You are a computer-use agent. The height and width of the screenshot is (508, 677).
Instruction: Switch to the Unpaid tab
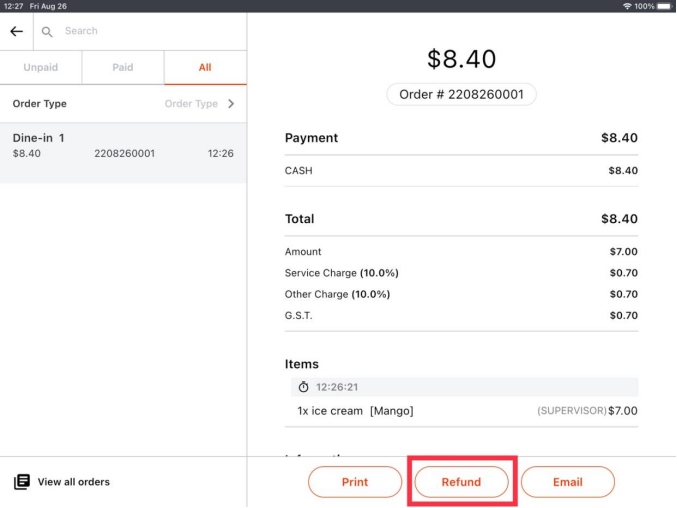tap(41, 68)
